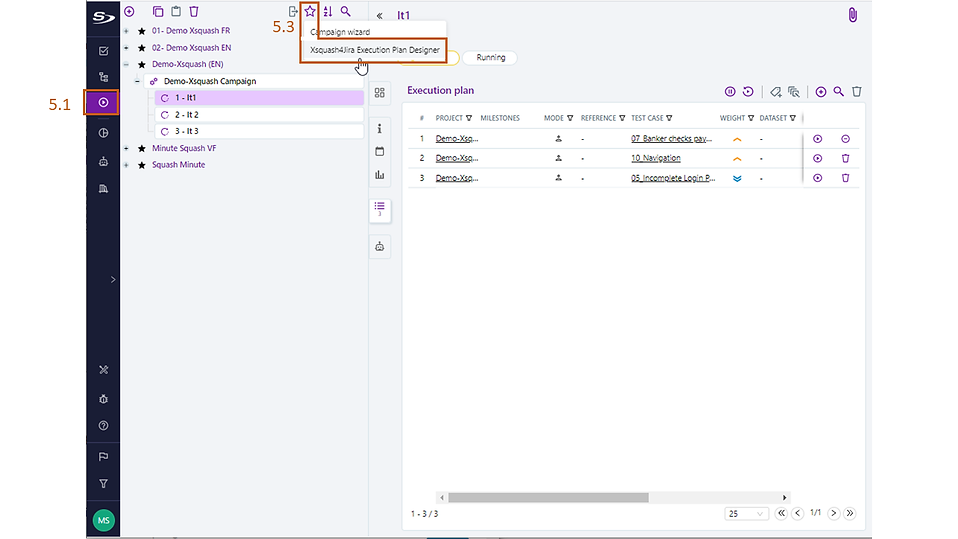Open the Automation robot sidebar icon
958x539 pixels.
point(103,161)
